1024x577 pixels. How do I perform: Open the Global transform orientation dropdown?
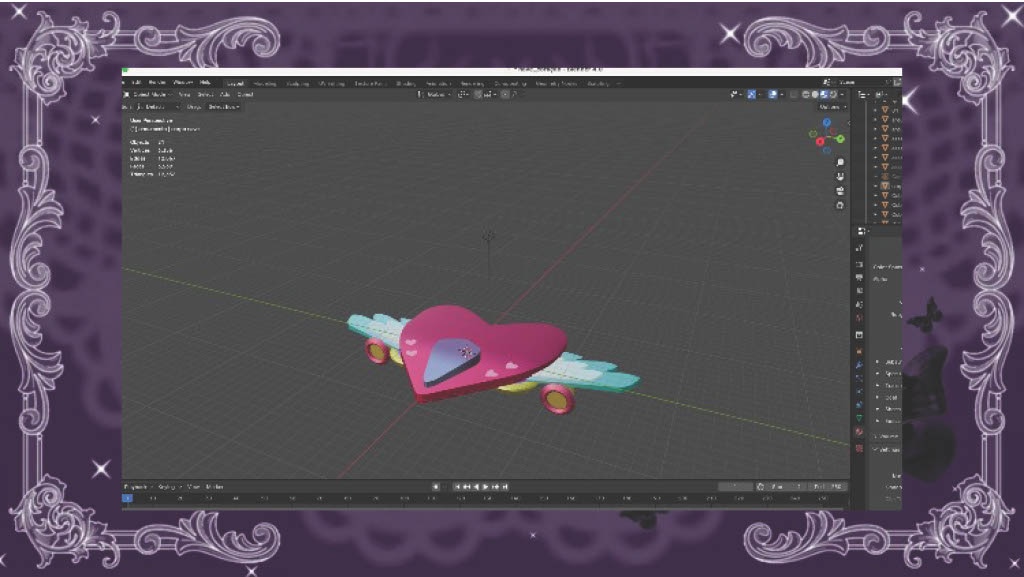click(435, 95)
